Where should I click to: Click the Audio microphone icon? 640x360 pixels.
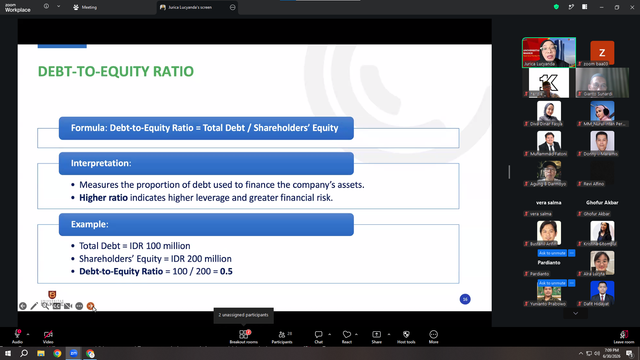(x=17, y=334)
